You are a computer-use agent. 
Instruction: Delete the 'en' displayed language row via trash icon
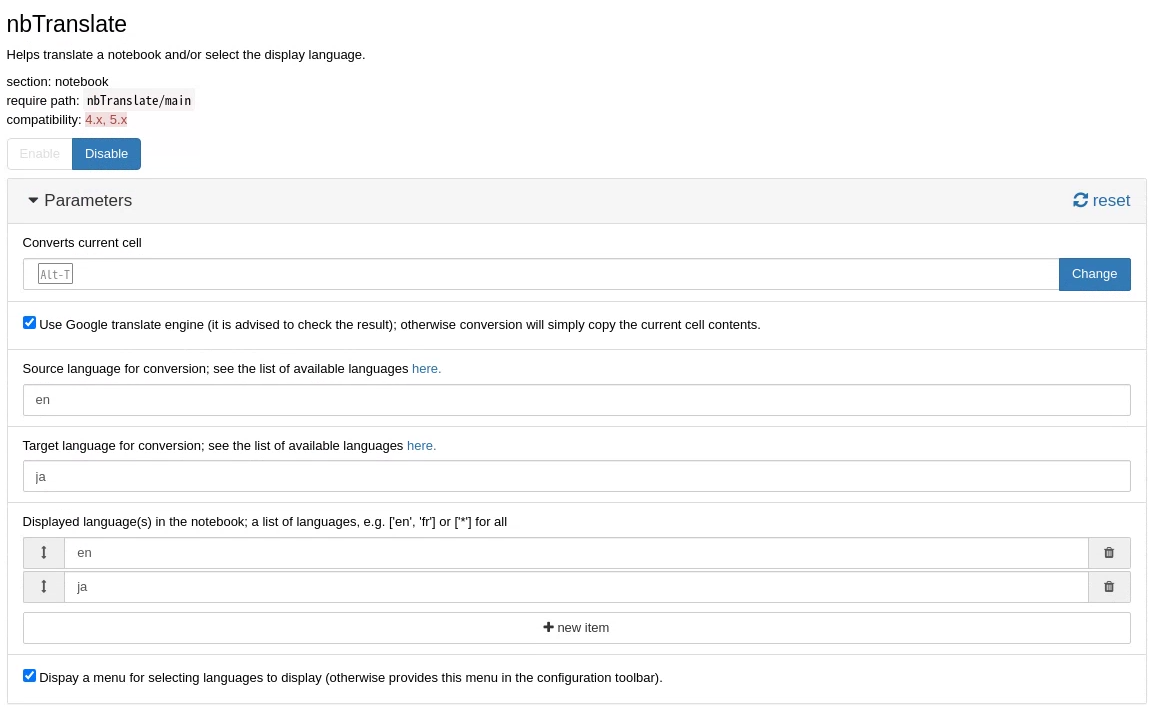1109,552
